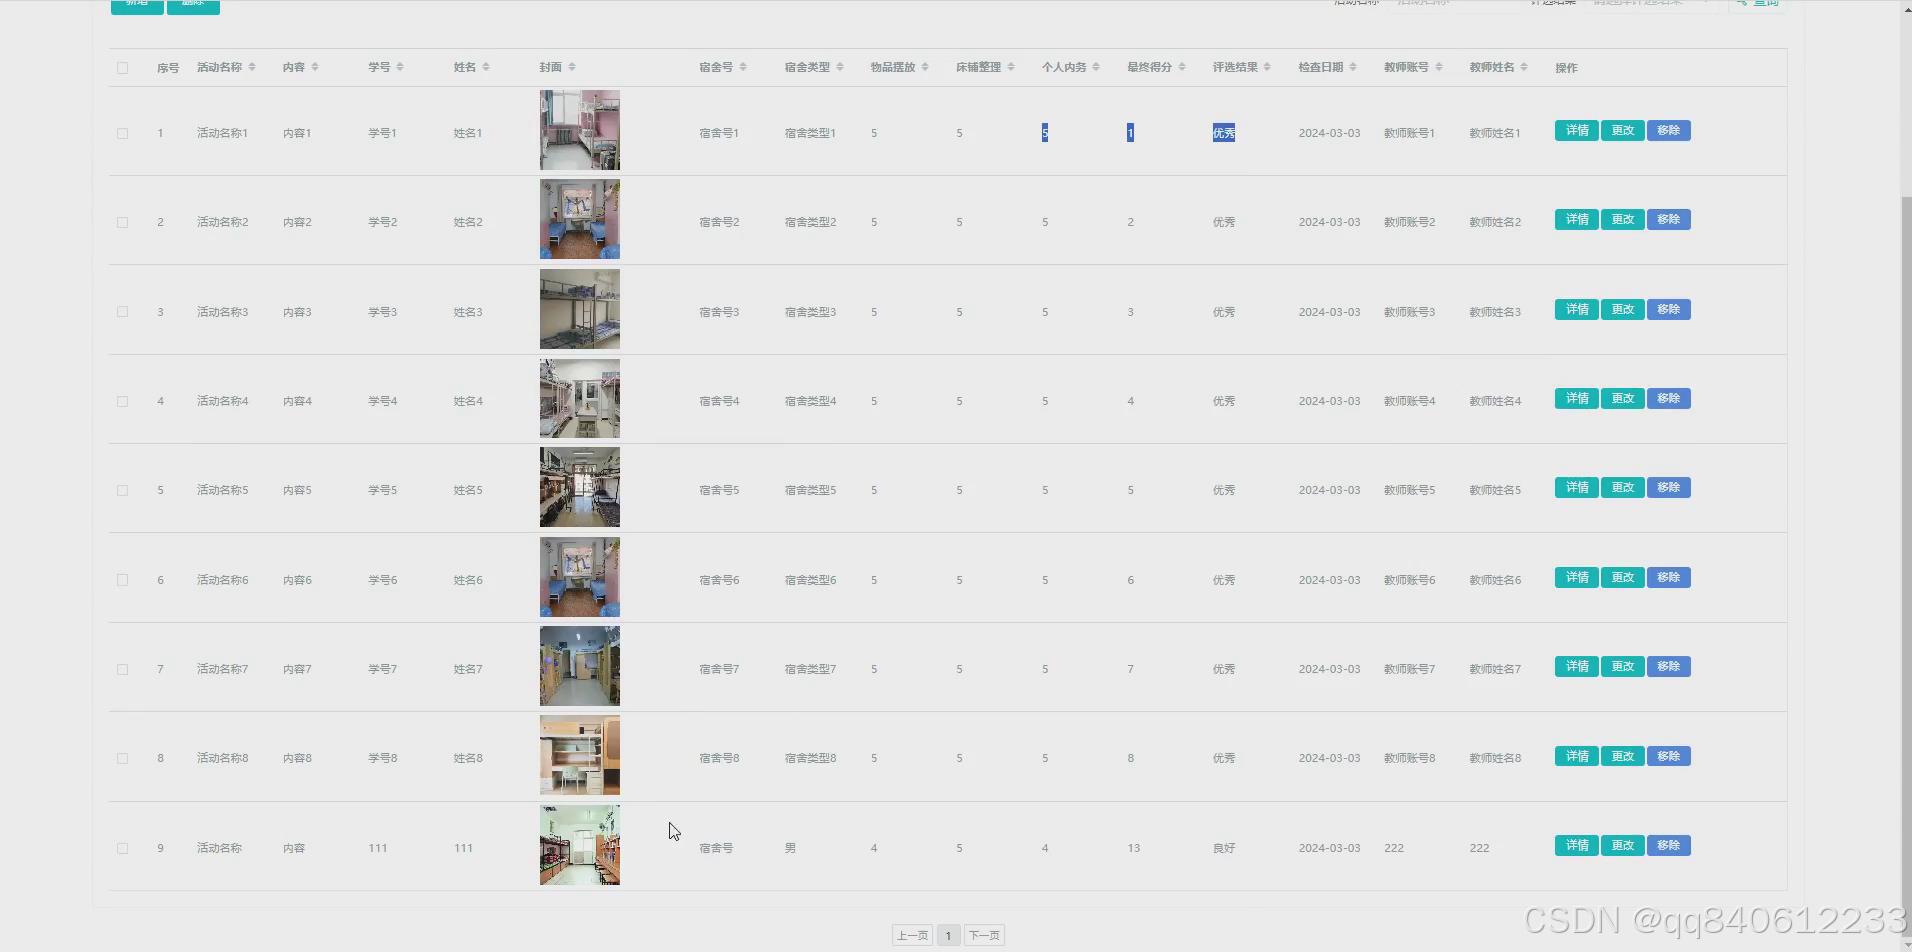Click 更改 for row 活动名称1

click(1622, 131)
